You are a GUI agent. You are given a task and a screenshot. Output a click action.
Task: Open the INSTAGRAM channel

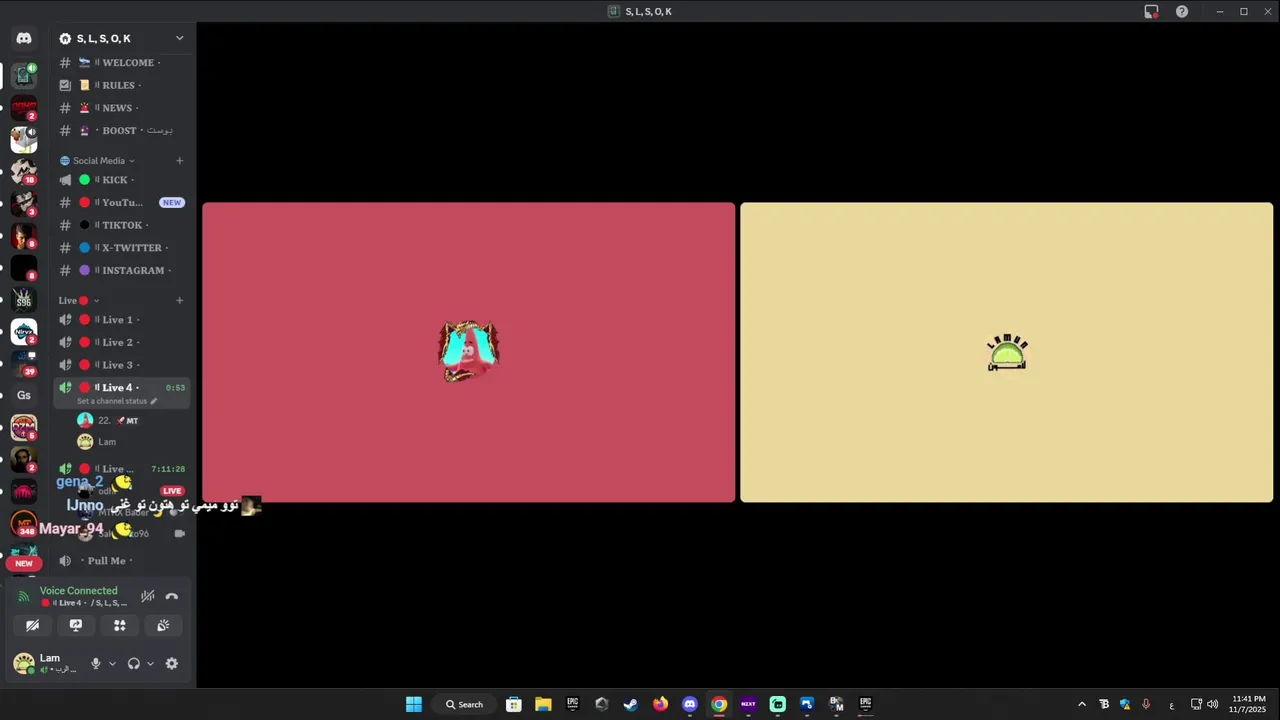coord(122,270)
